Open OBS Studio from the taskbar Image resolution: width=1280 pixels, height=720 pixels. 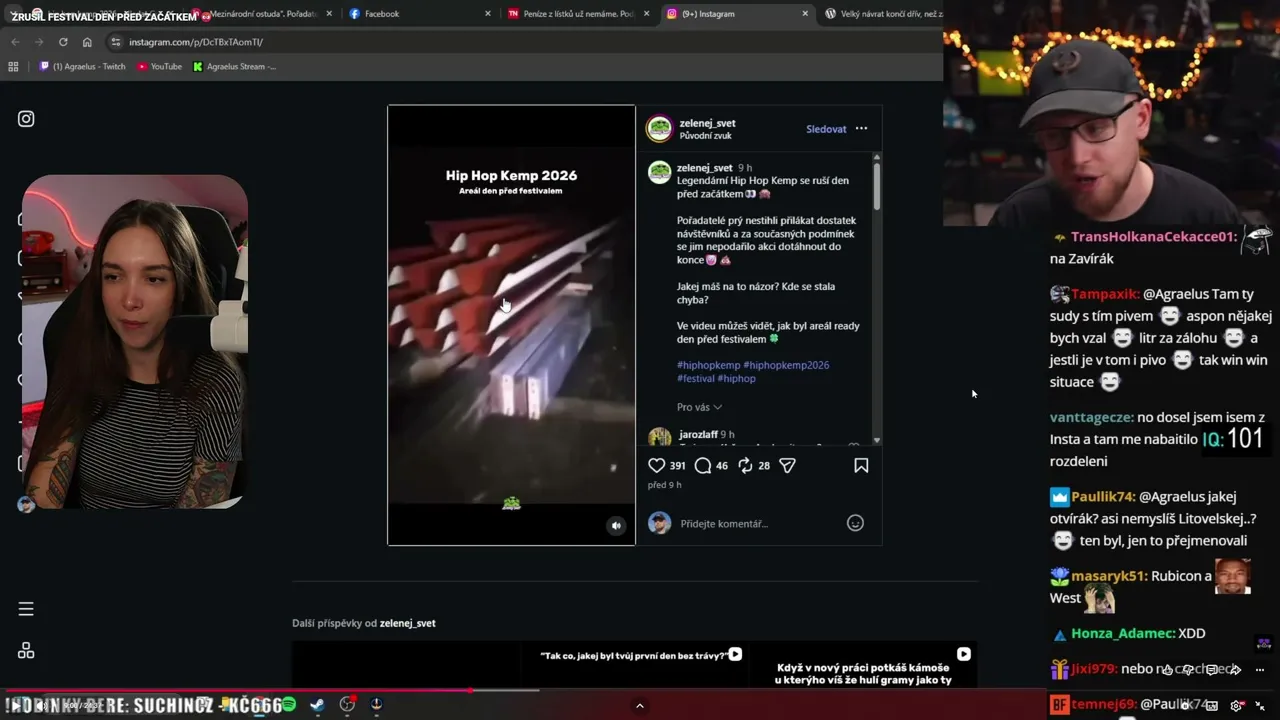tap(347, 705)
